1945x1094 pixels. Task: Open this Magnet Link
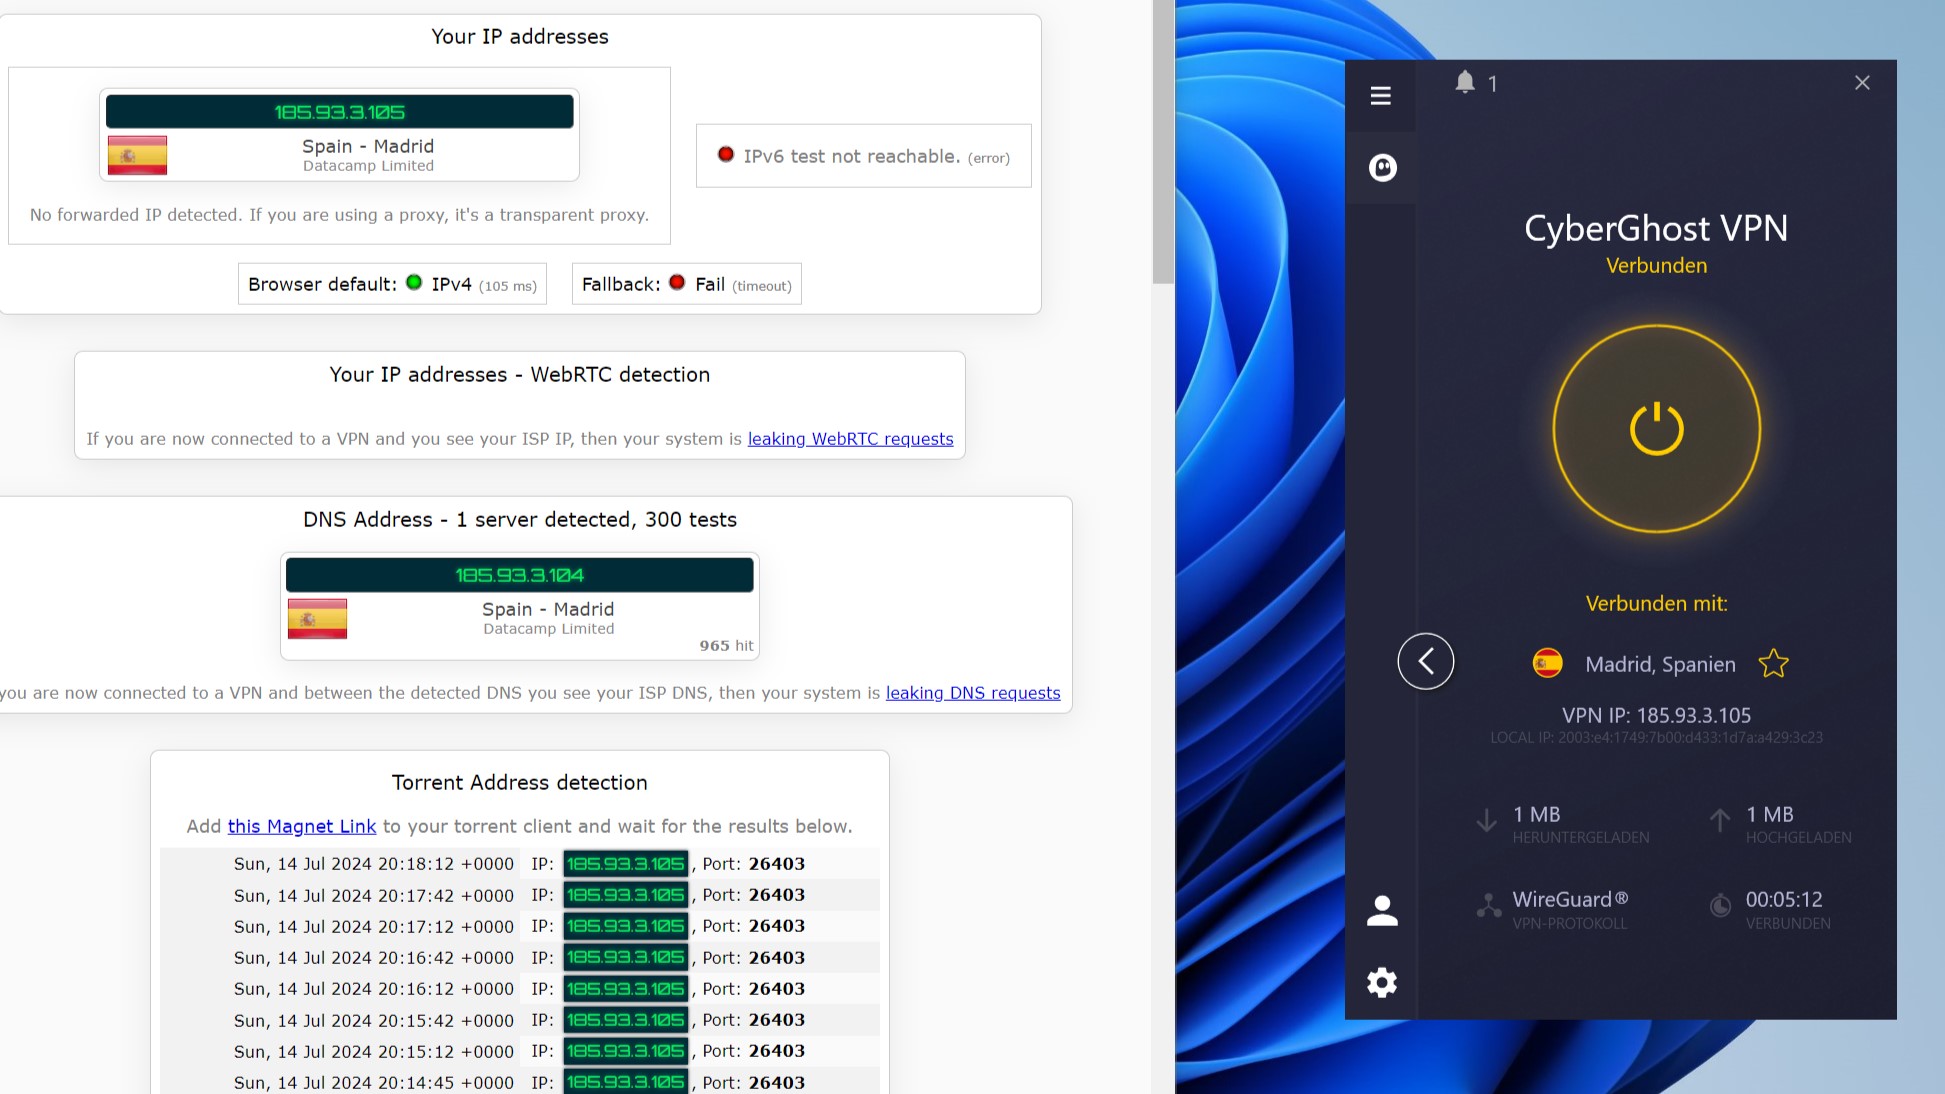(302, 827)
